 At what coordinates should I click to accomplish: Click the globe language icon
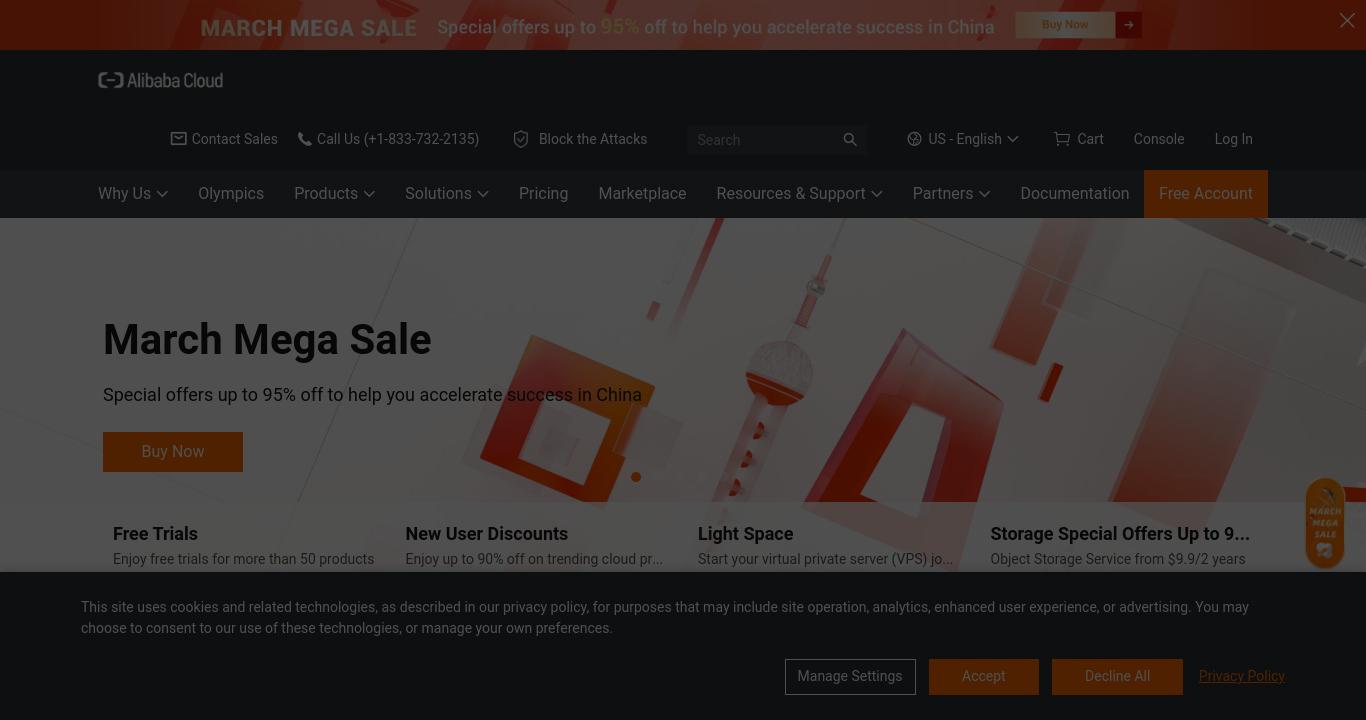tap(914, 139)
